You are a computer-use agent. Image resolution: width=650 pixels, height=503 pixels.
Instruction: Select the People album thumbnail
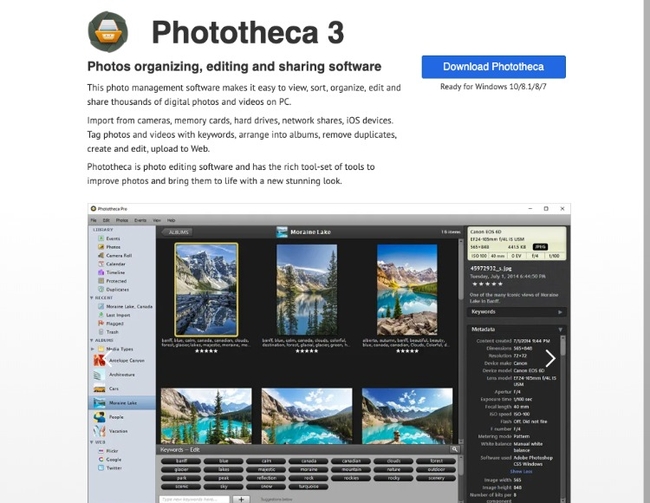(x=99, y=417)
